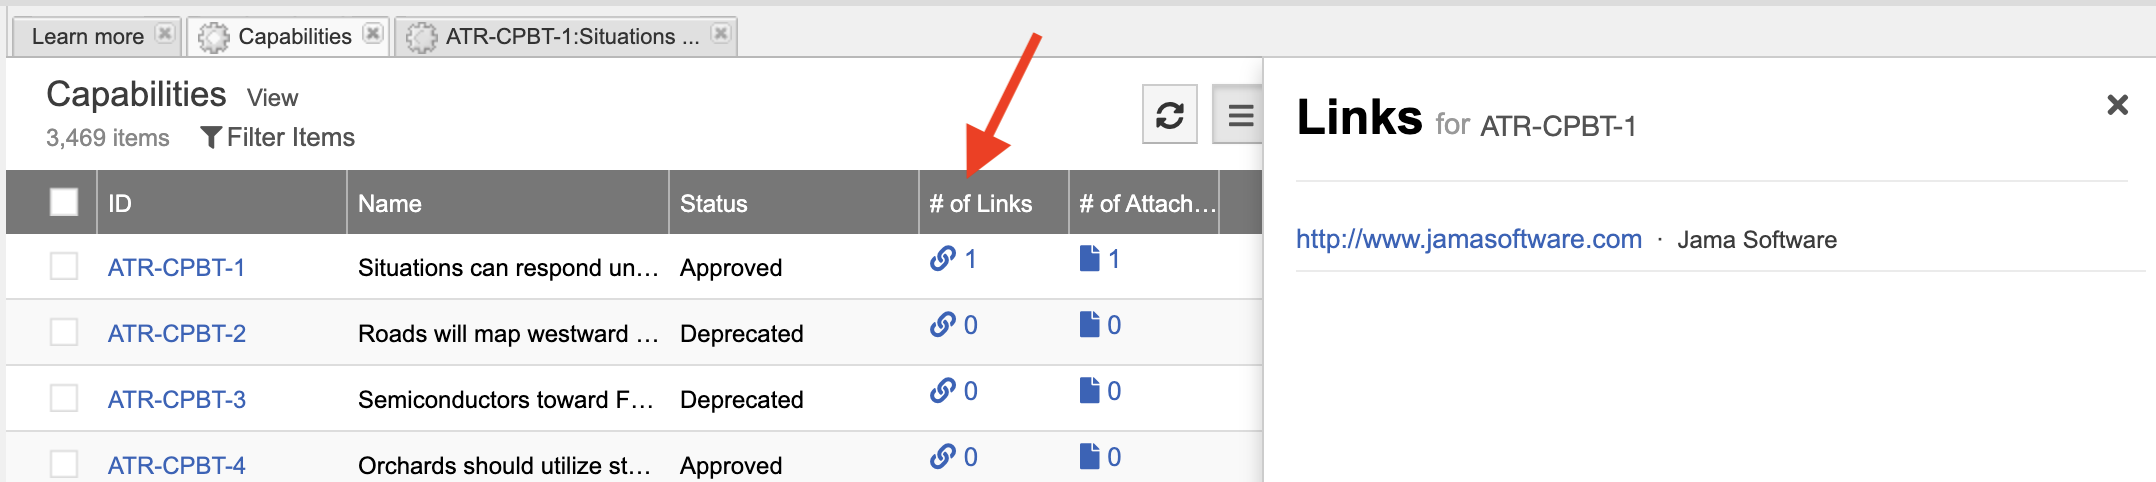
Task: Open the jamasoftware.com hyperlink
Action: pos(1469,239)
